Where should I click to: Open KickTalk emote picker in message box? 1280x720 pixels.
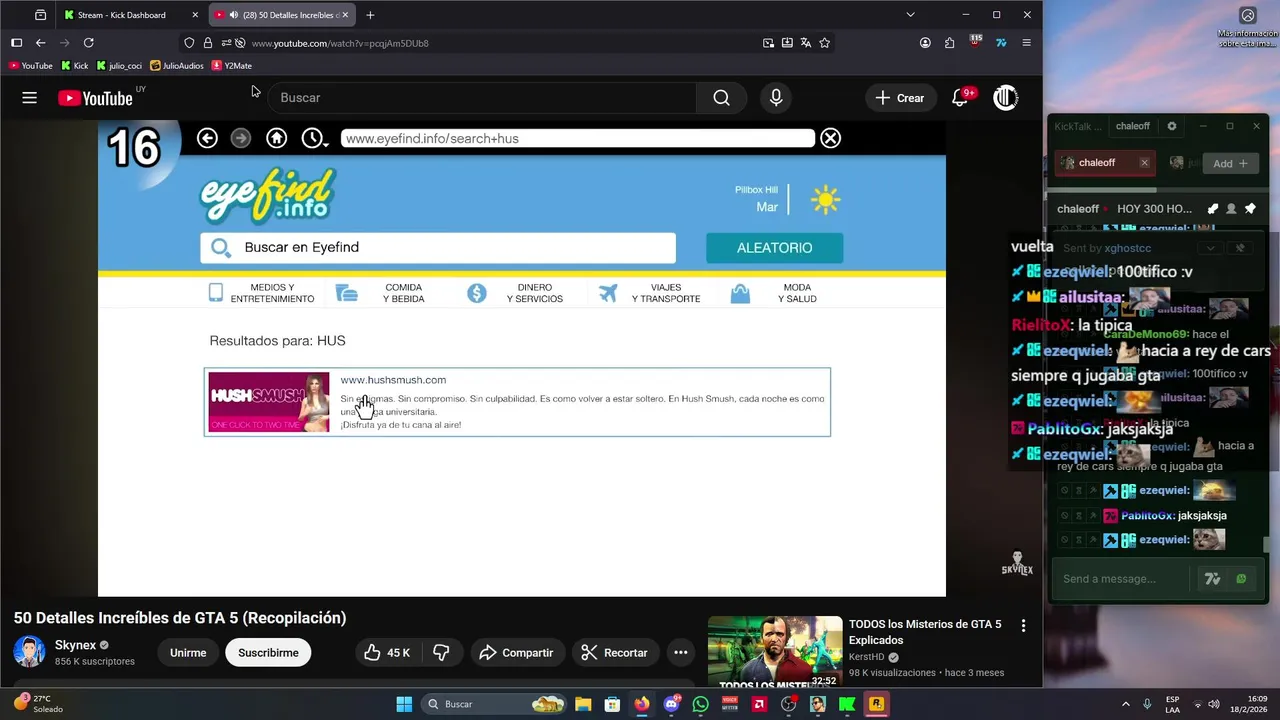click(1242, 579)
